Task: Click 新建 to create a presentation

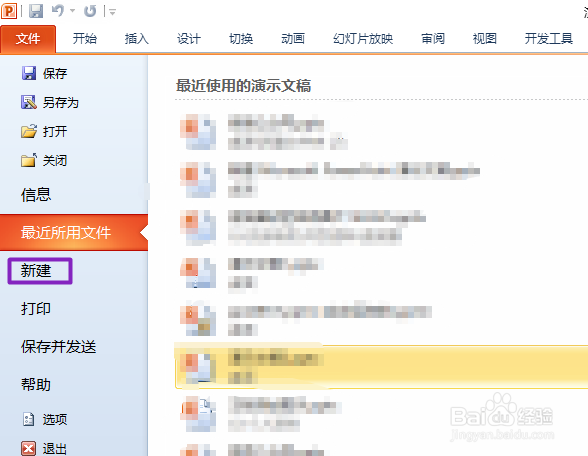Action: click(x=36, y=271)
